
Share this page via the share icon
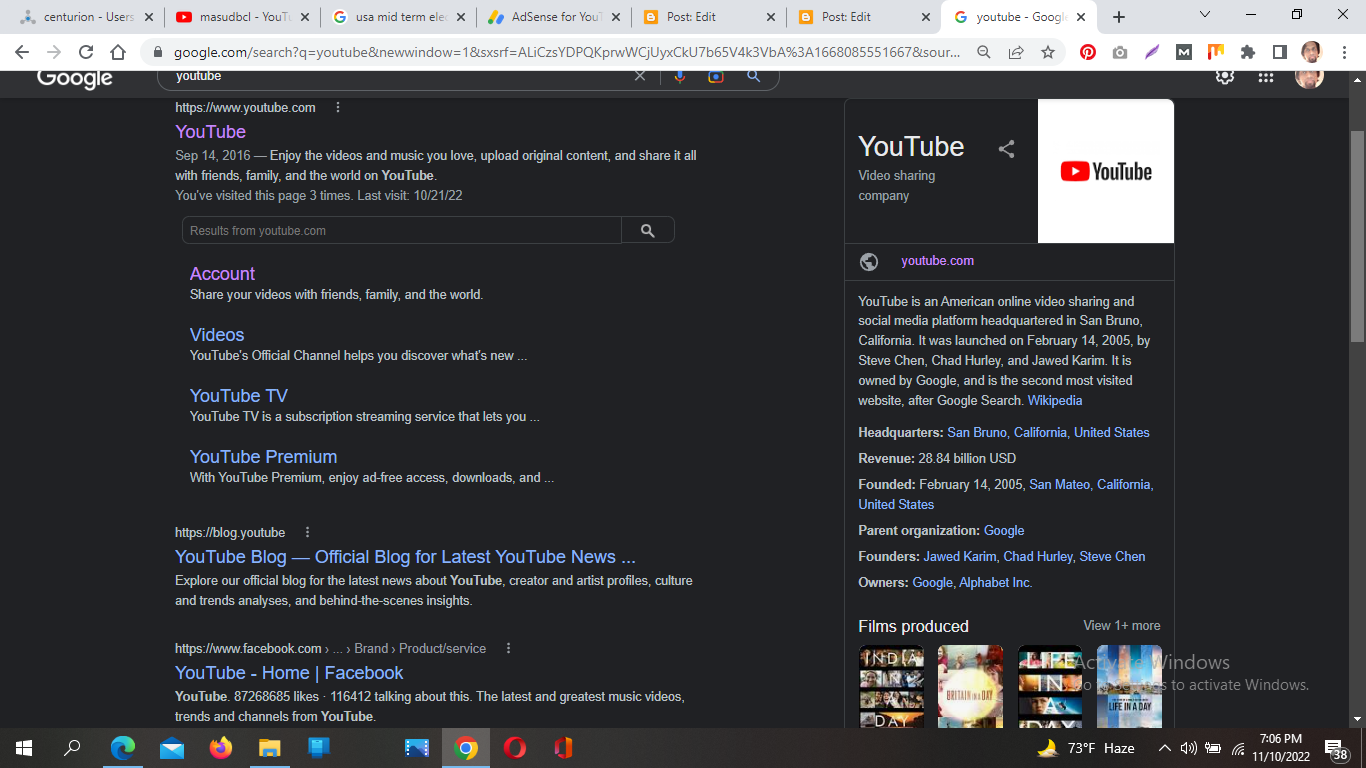tap(1016, 52)
